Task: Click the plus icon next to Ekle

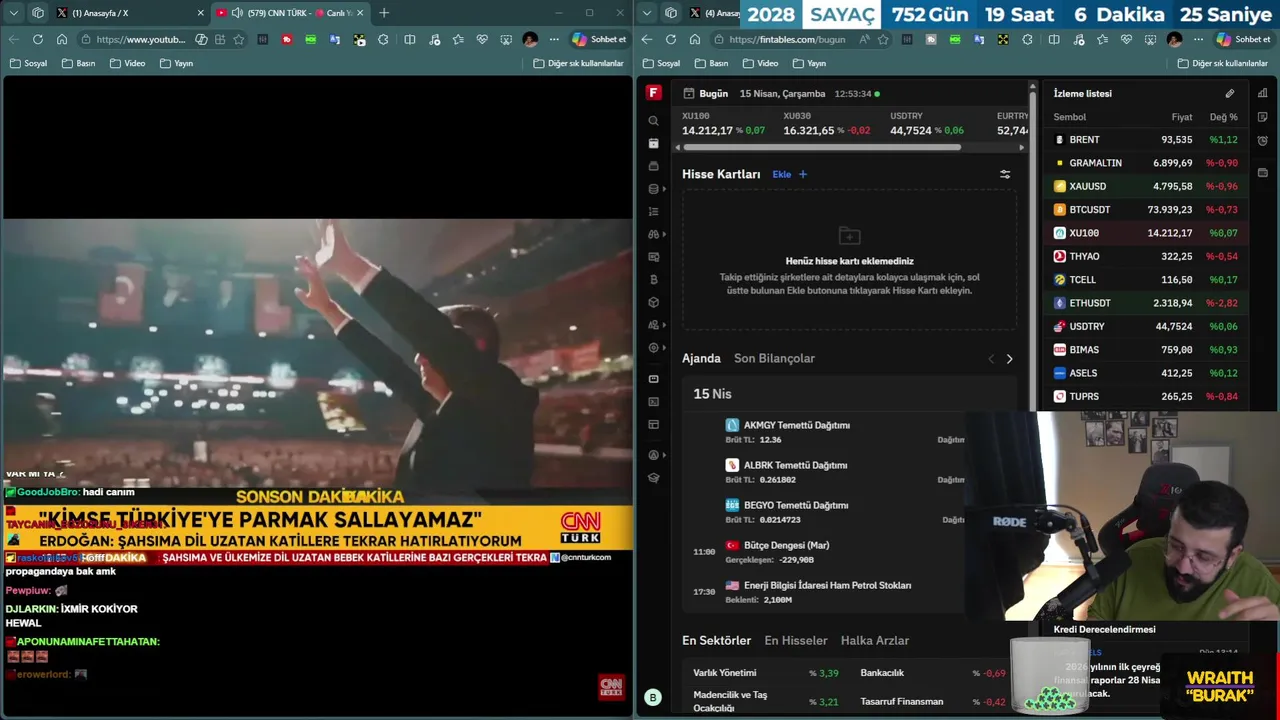Action: click(802, 174)
